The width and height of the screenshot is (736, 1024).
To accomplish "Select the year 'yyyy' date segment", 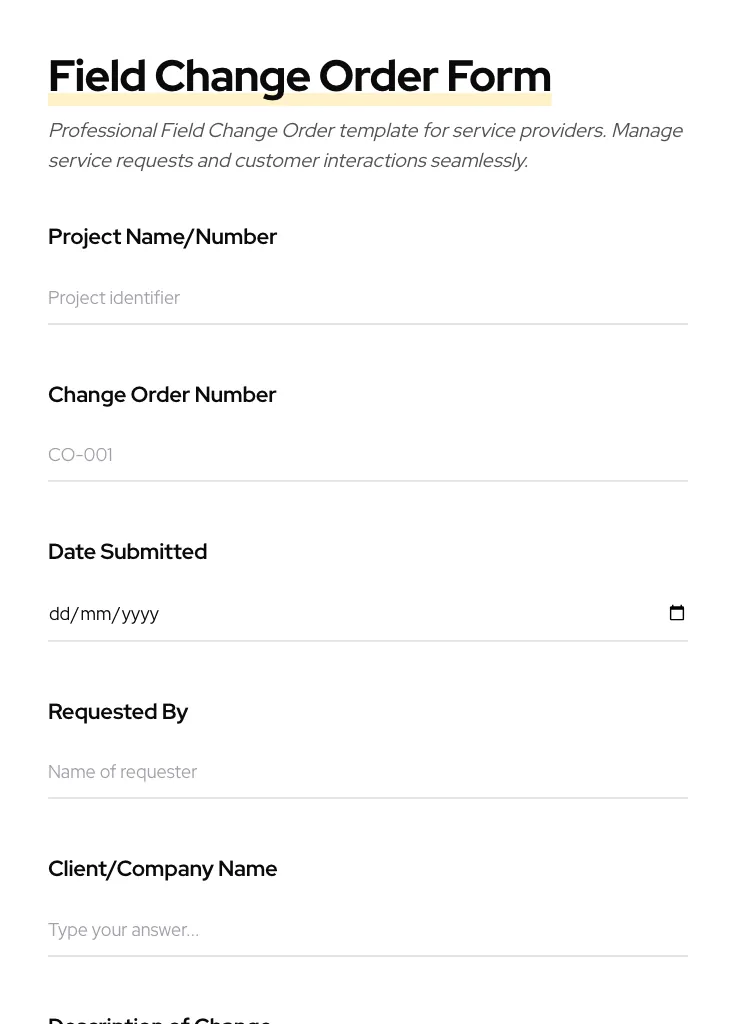I will pos(140,614).
